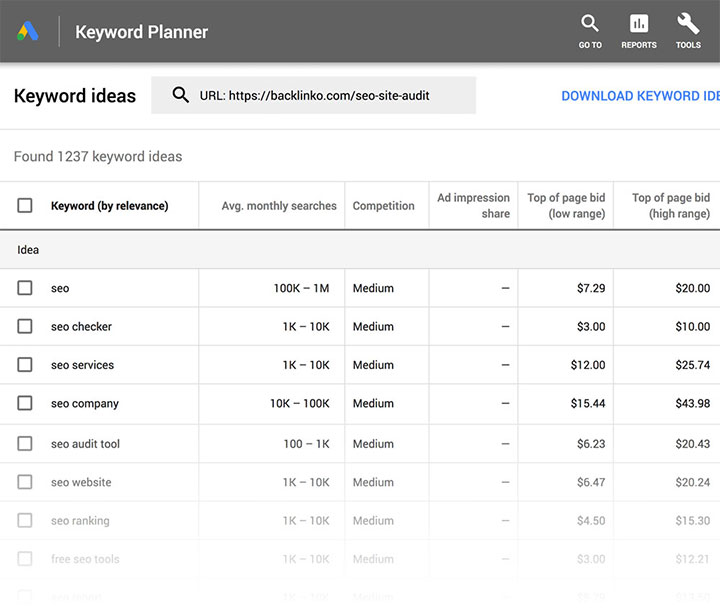Select the 'seo ranking' keyword text
This screenshot has width=720, height=613.
tap(80, 521)
